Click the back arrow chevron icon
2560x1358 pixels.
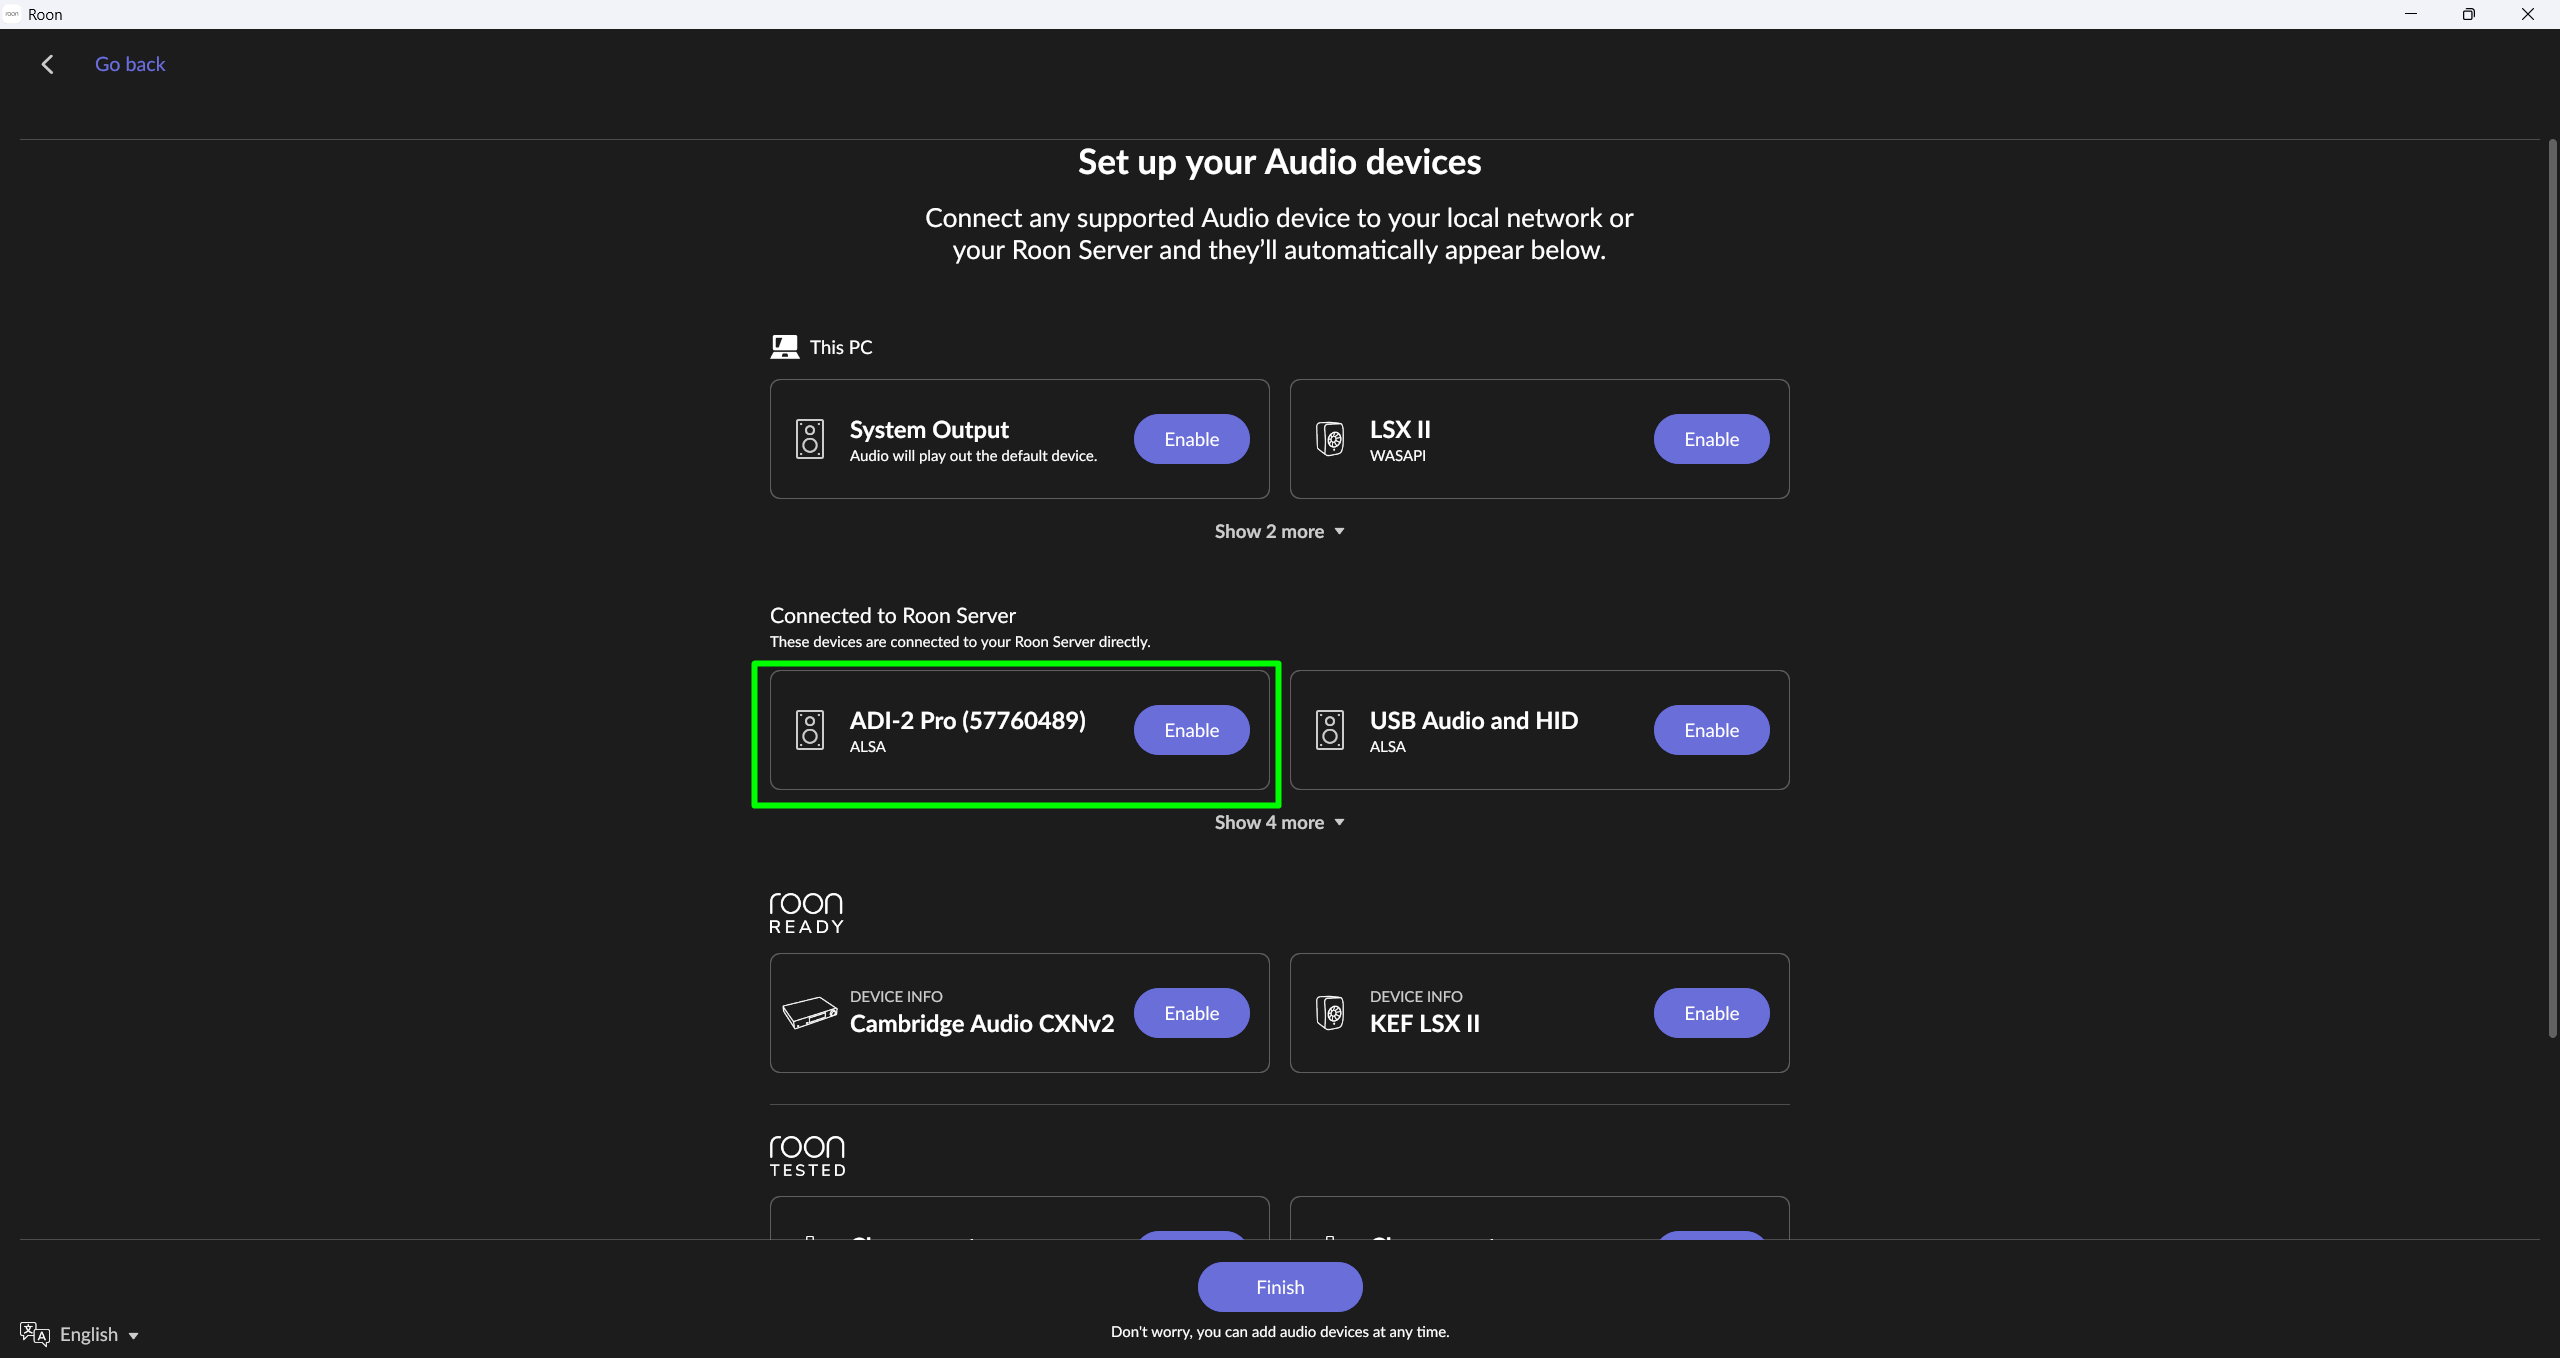(47, 65)
